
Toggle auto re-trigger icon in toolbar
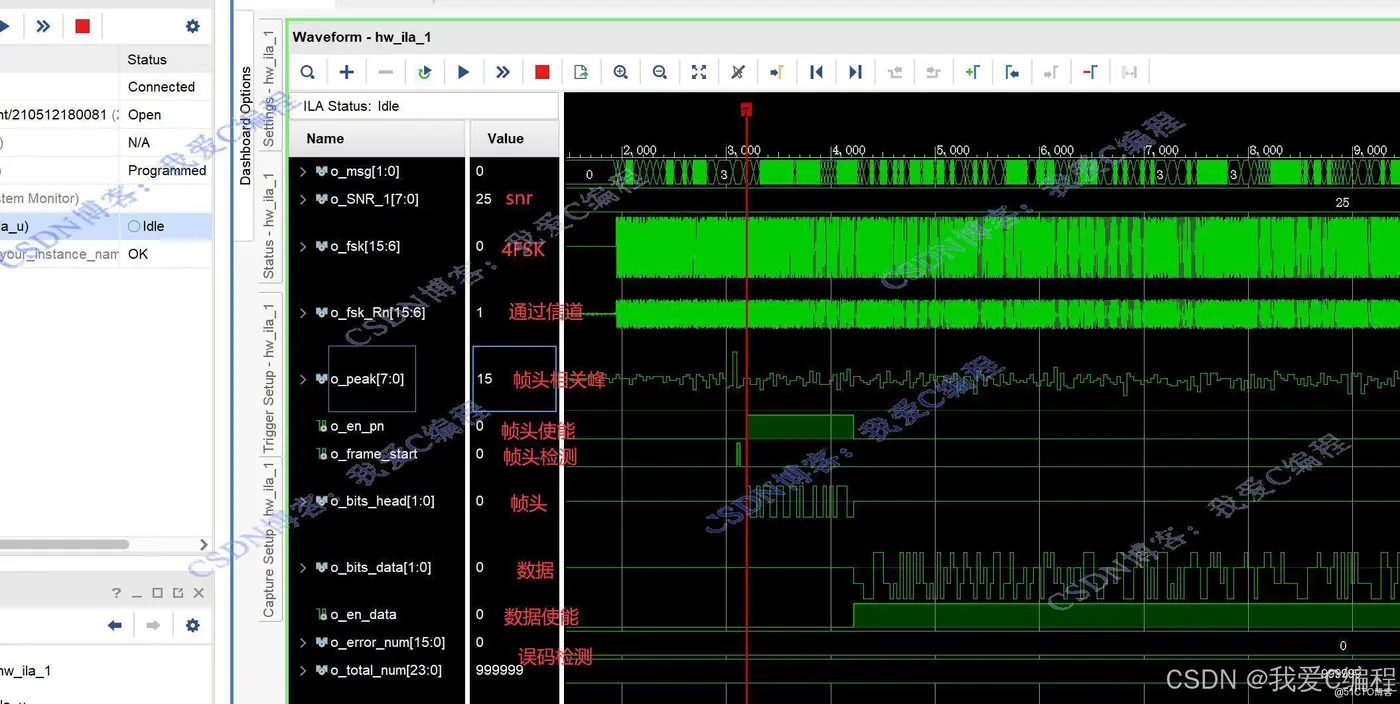[x=425, y=72]
